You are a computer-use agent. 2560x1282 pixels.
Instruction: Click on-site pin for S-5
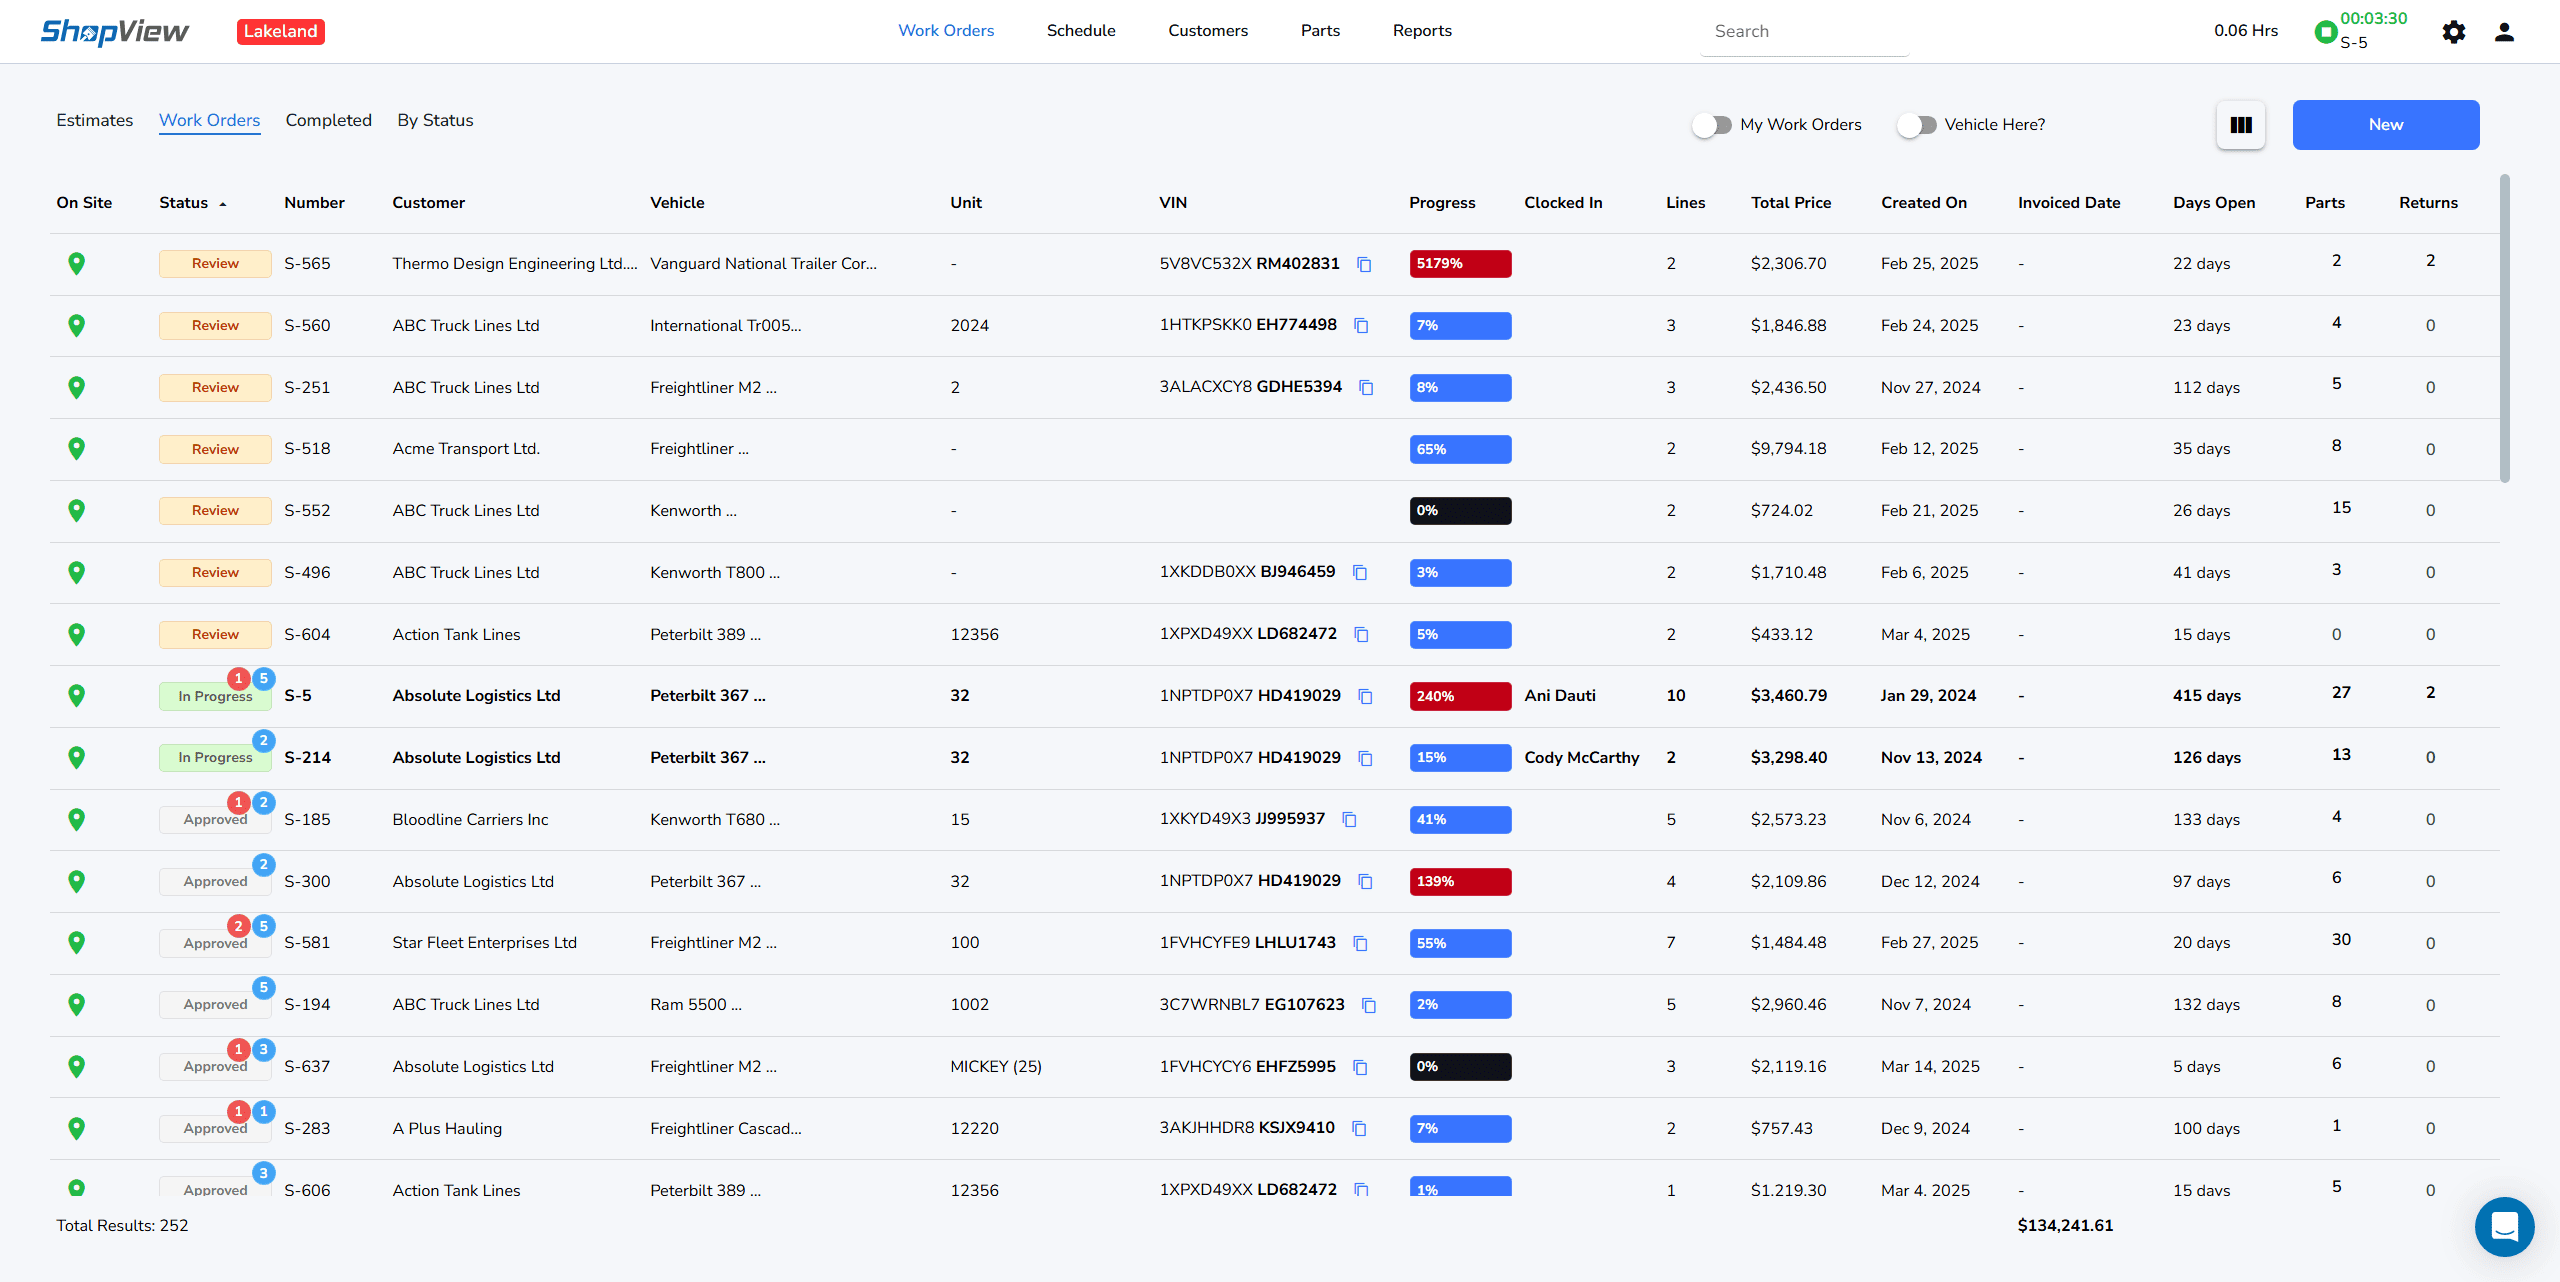tap(76, 696)
